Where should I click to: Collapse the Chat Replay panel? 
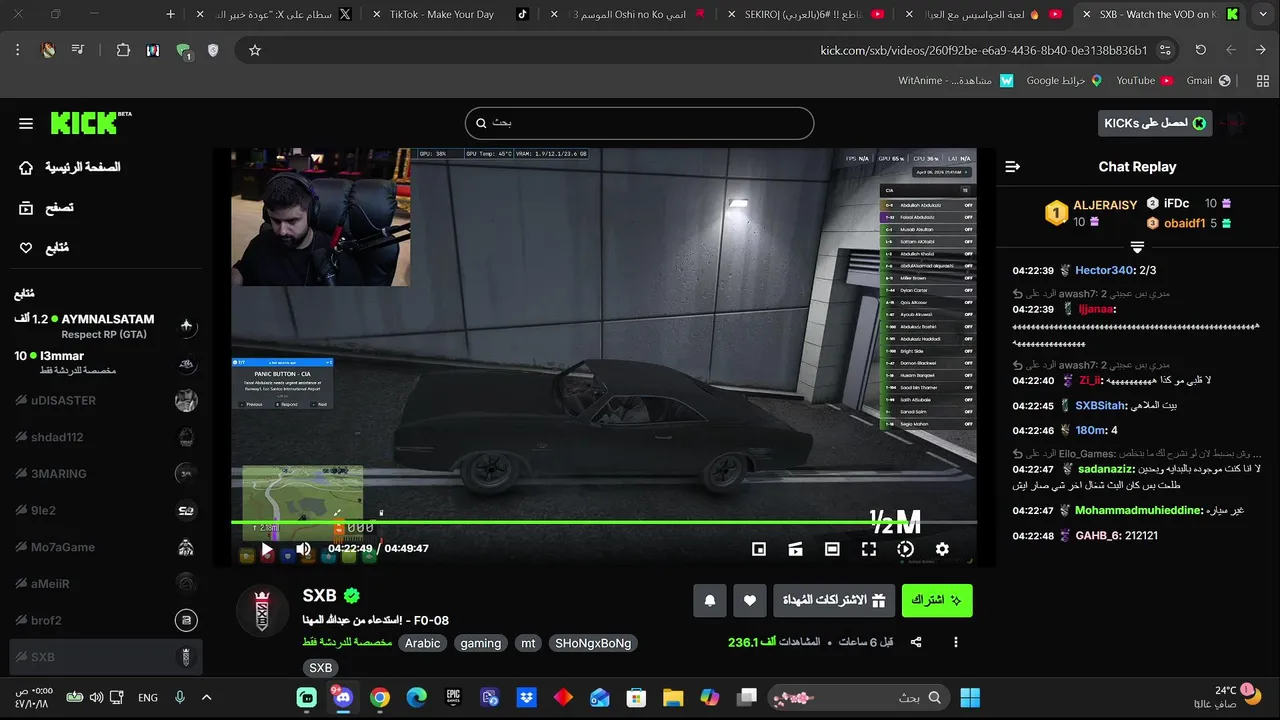(1012, 167)
